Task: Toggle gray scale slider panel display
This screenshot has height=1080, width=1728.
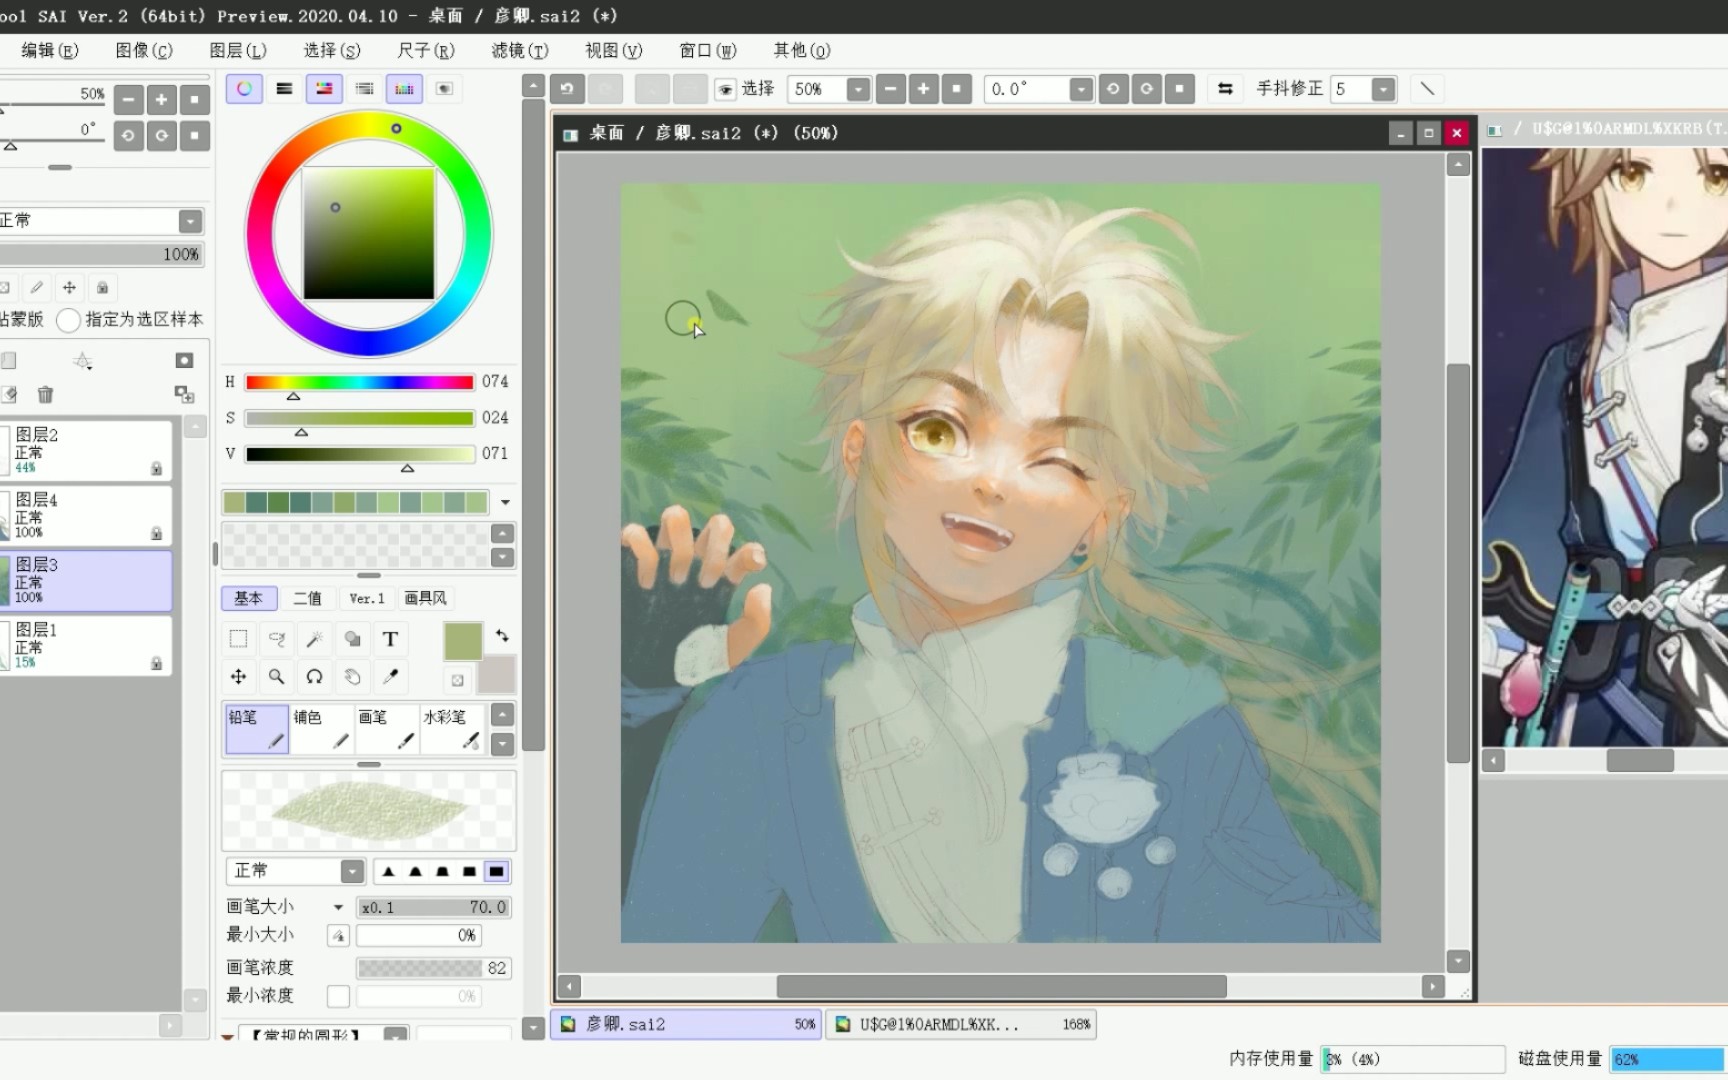Action: tap(364, 89)
